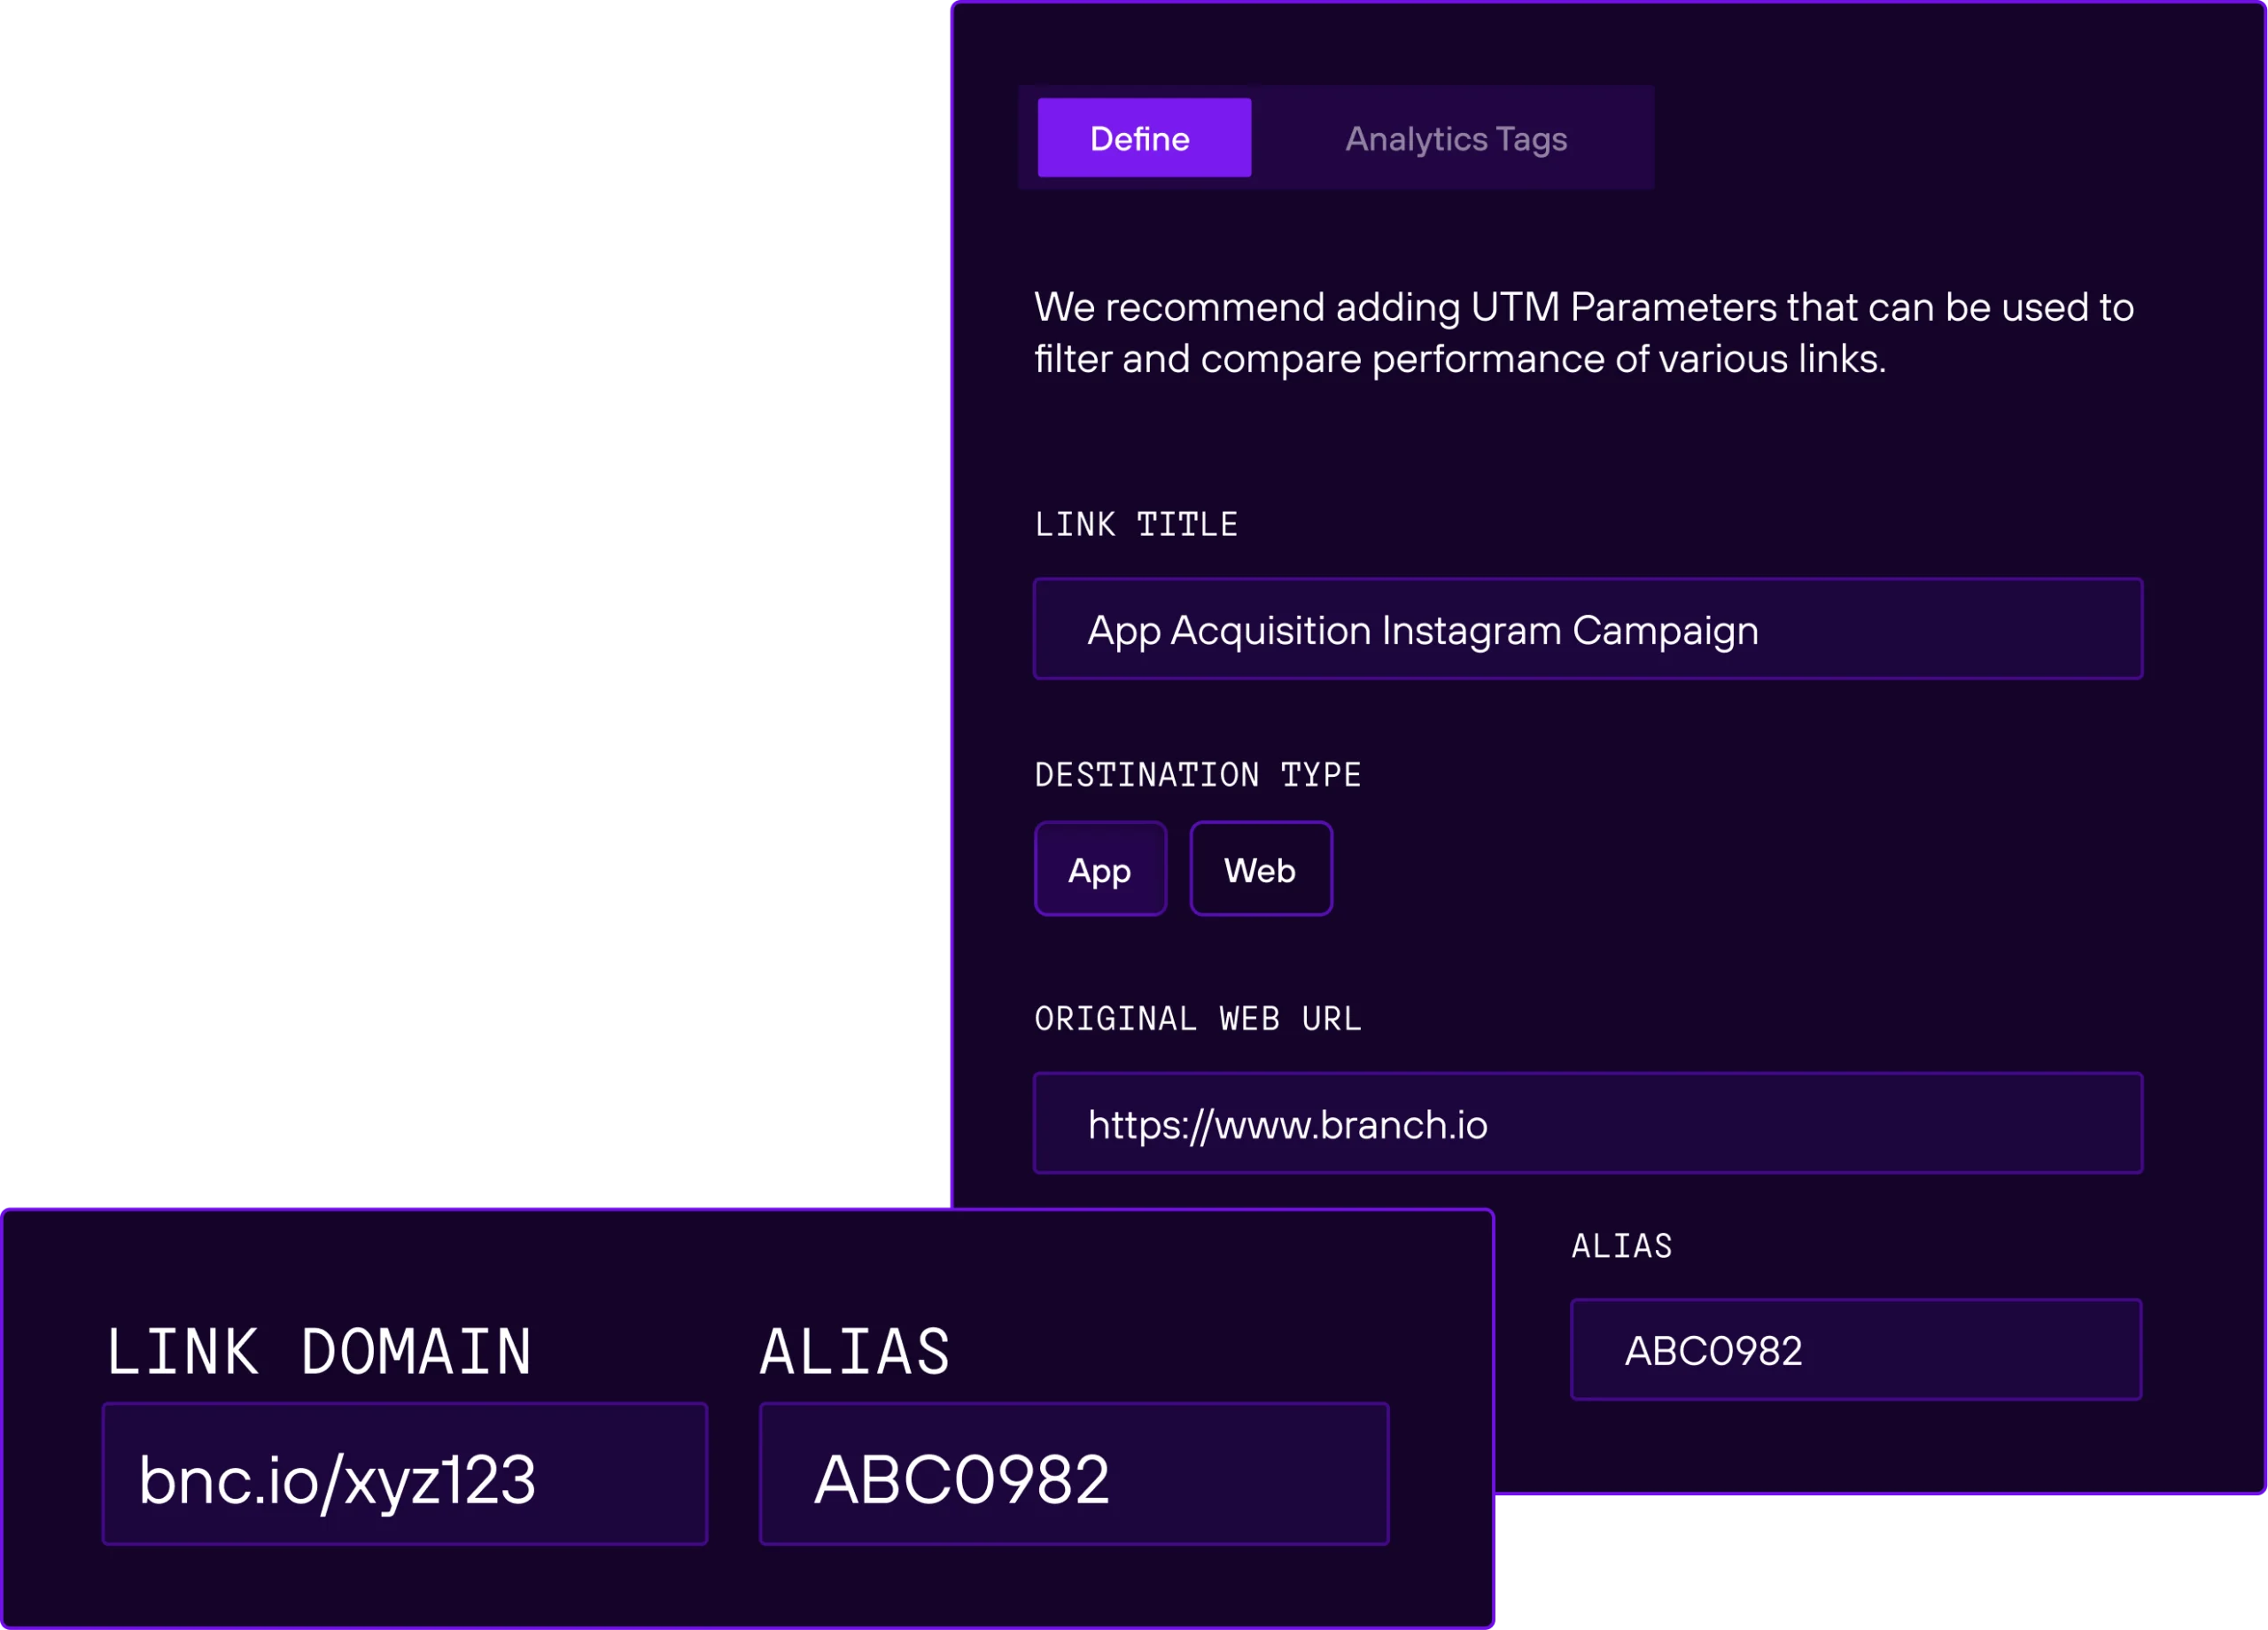Select Web as destination type
This screenshot has width=2268, height=1630.
point(1260,869)
